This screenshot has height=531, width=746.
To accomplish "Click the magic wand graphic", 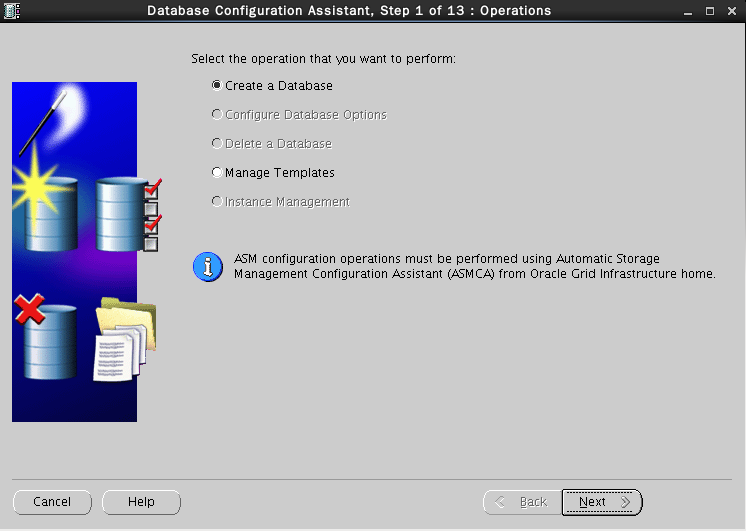I will pos(43,118).
